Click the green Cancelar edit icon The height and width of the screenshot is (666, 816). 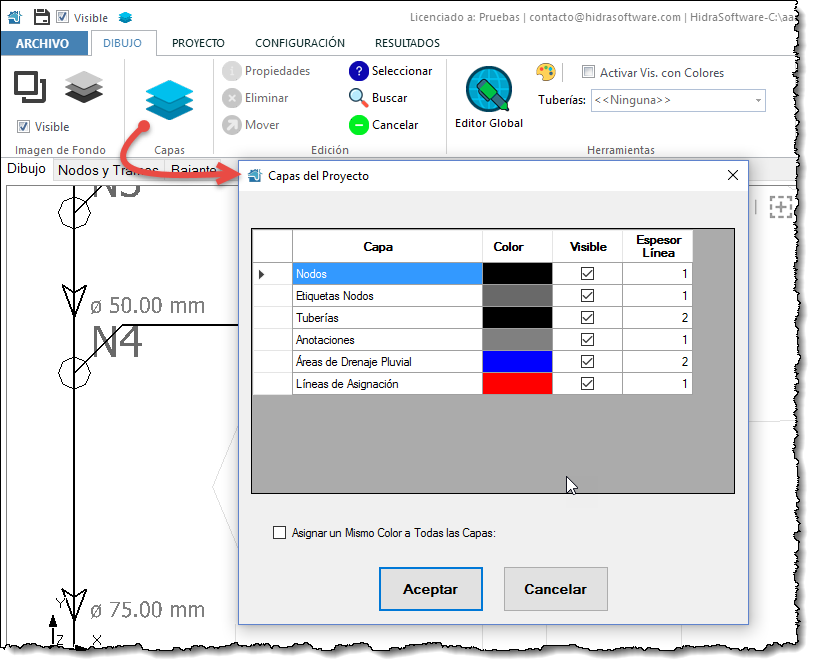click(358, 125)
